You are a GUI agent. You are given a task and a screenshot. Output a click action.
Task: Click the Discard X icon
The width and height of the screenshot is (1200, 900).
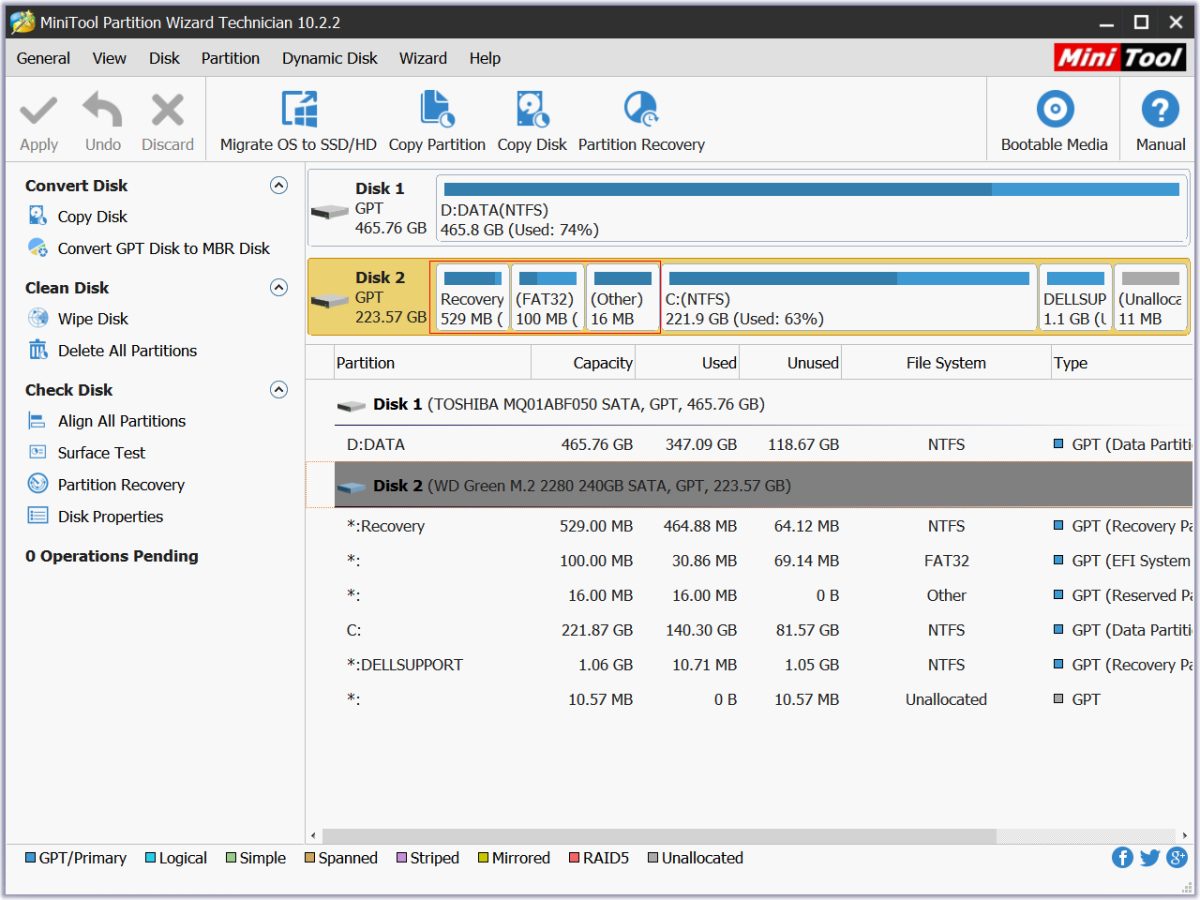click(x=167, y=110)
